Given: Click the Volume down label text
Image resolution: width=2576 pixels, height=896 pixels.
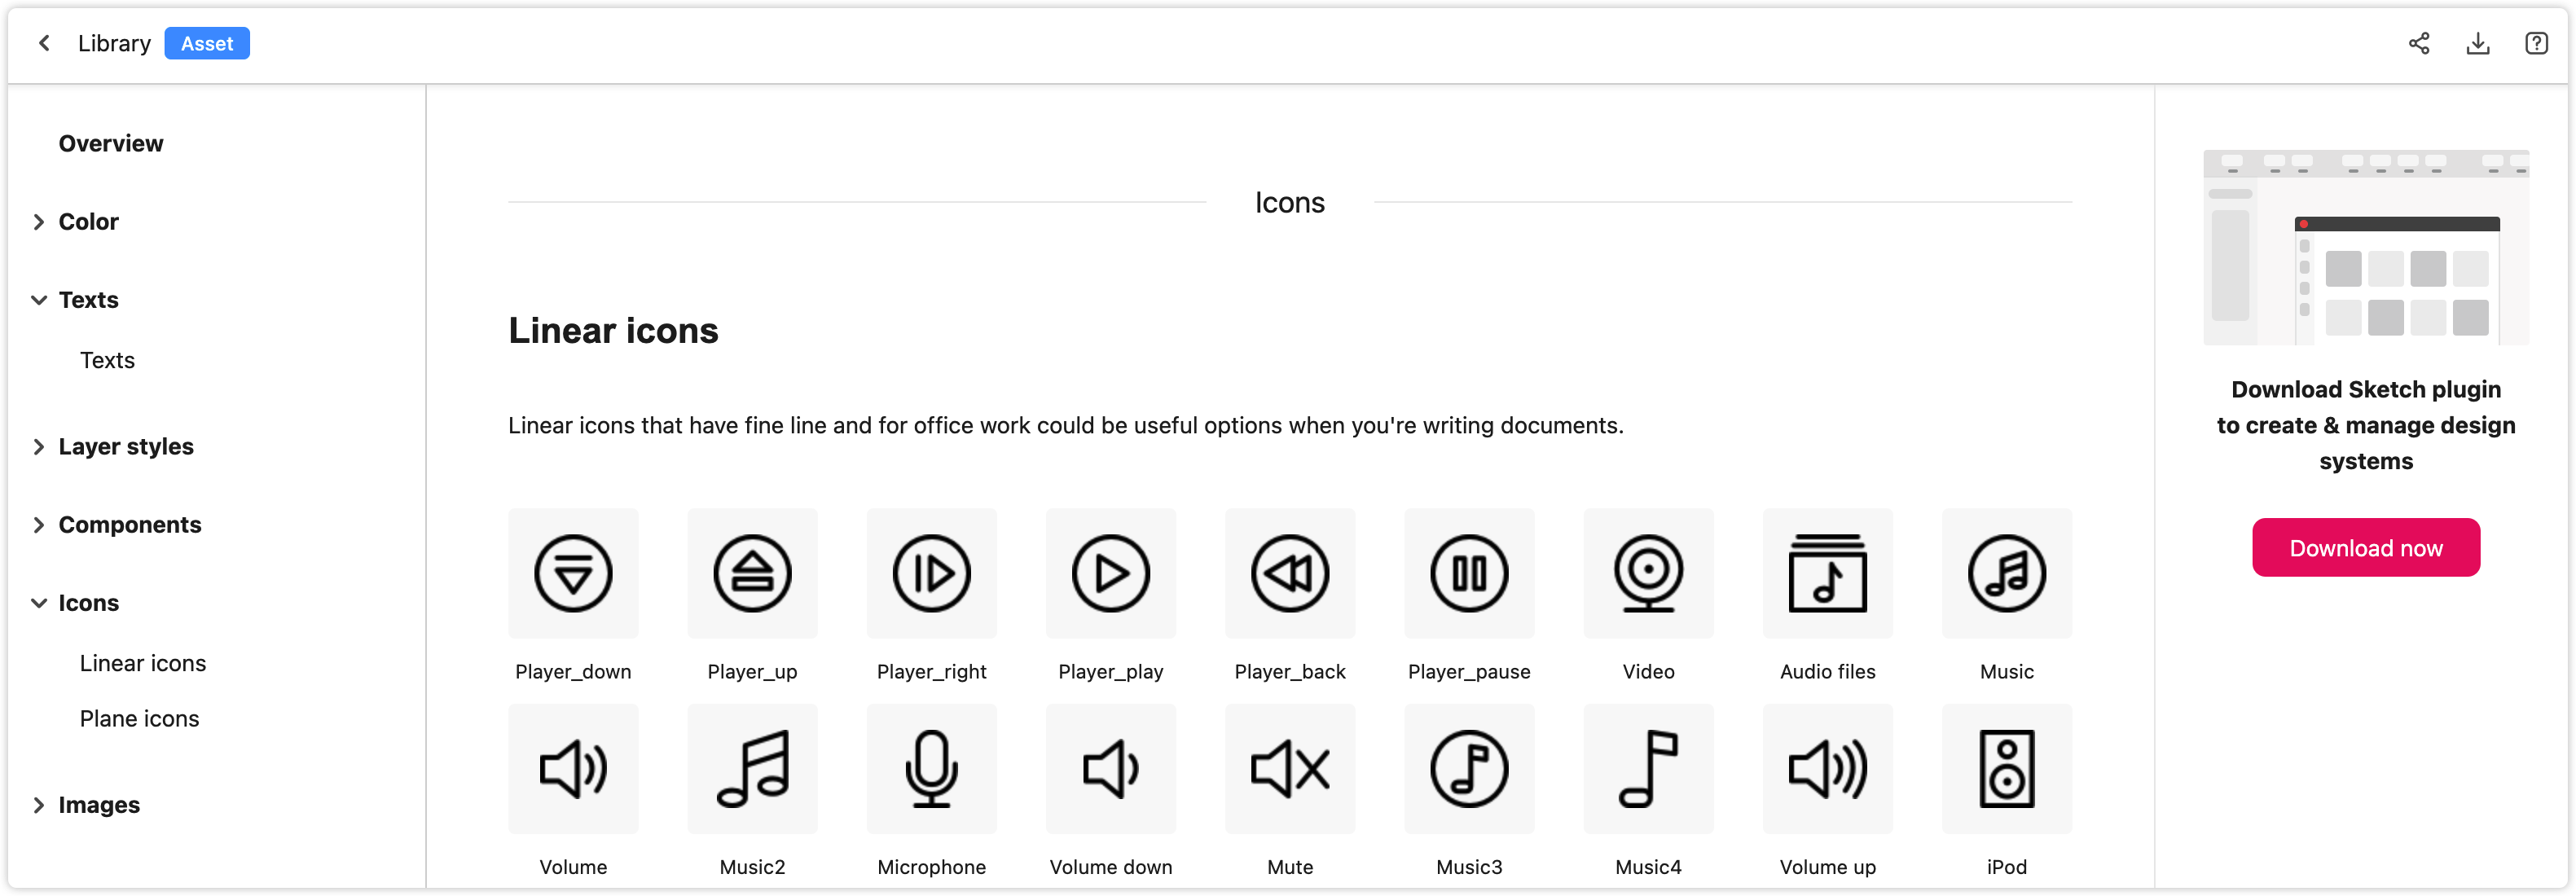Looking at the screenshot, I should click(1110, 867).
